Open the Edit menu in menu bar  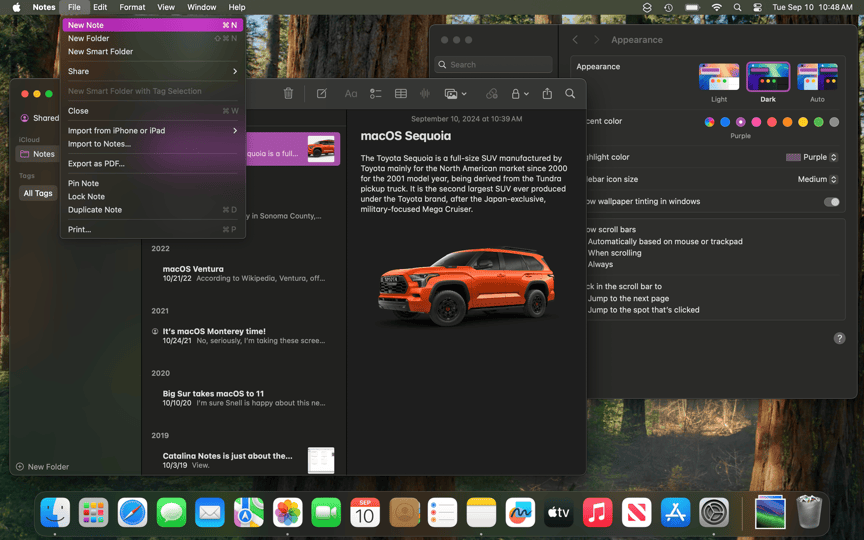click(100, 7)
